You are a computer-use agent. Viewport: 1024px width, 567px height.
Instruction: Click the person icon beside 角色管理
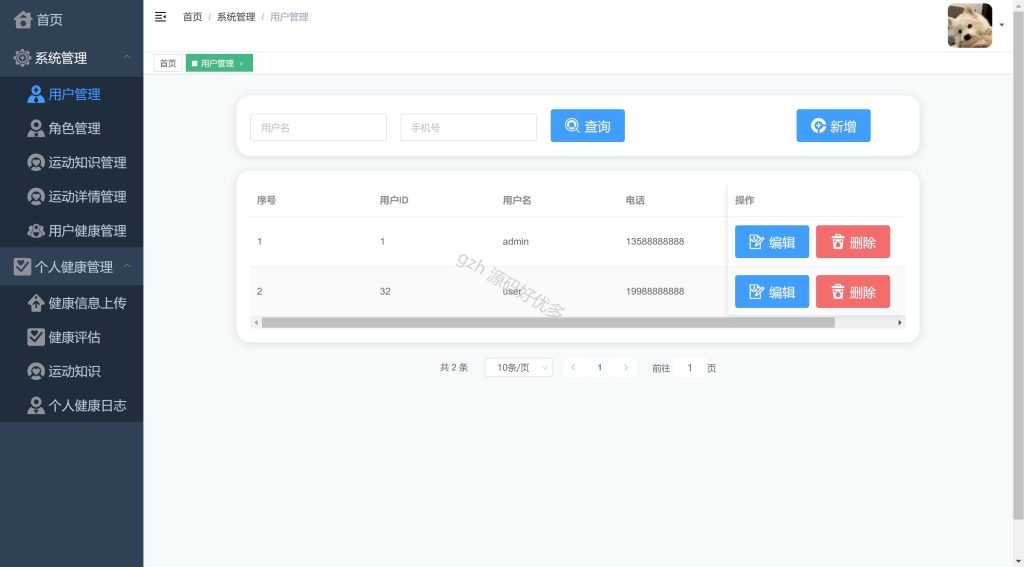(x=36, y=129)
